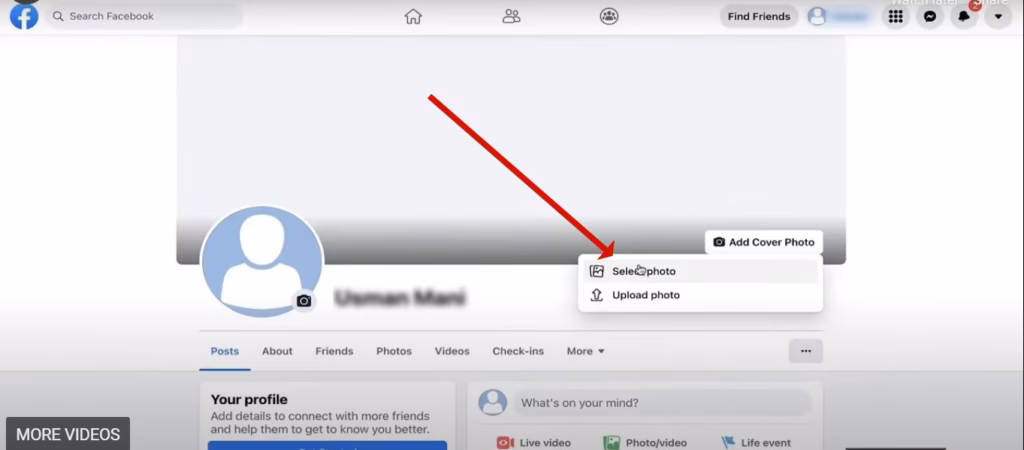Click the 'Your profile' heading text
This screenshot has width=1024, height=450.
click(x=249, y=400)
